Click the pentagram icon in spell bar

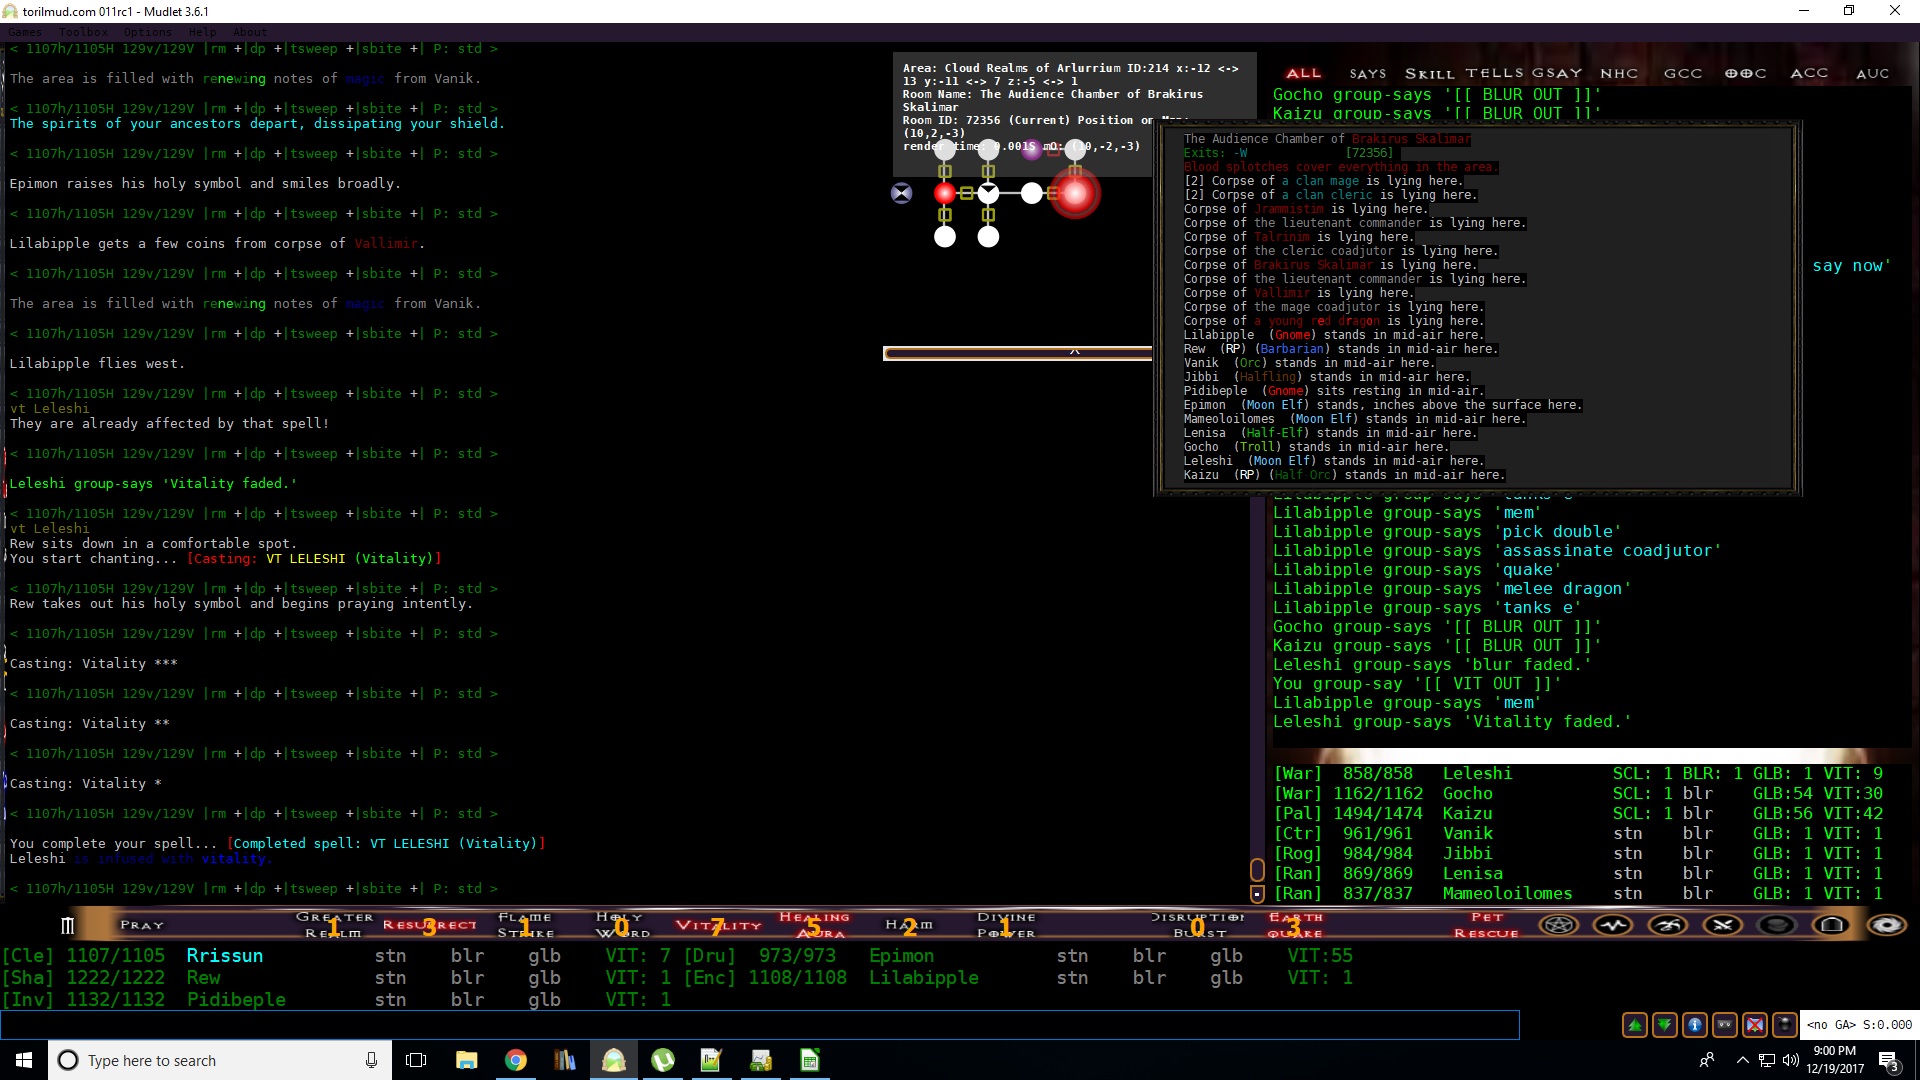[1558, 925]
